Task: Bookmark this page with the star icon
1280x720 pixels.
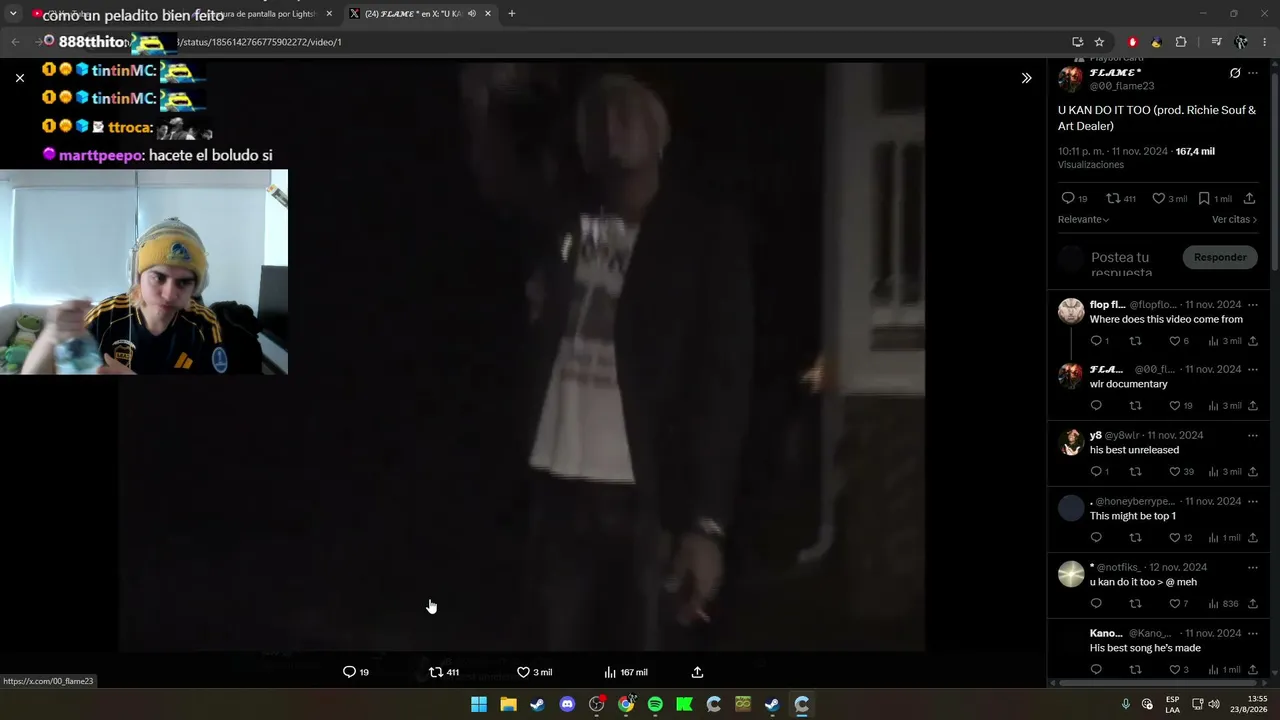Action: 1099,42
